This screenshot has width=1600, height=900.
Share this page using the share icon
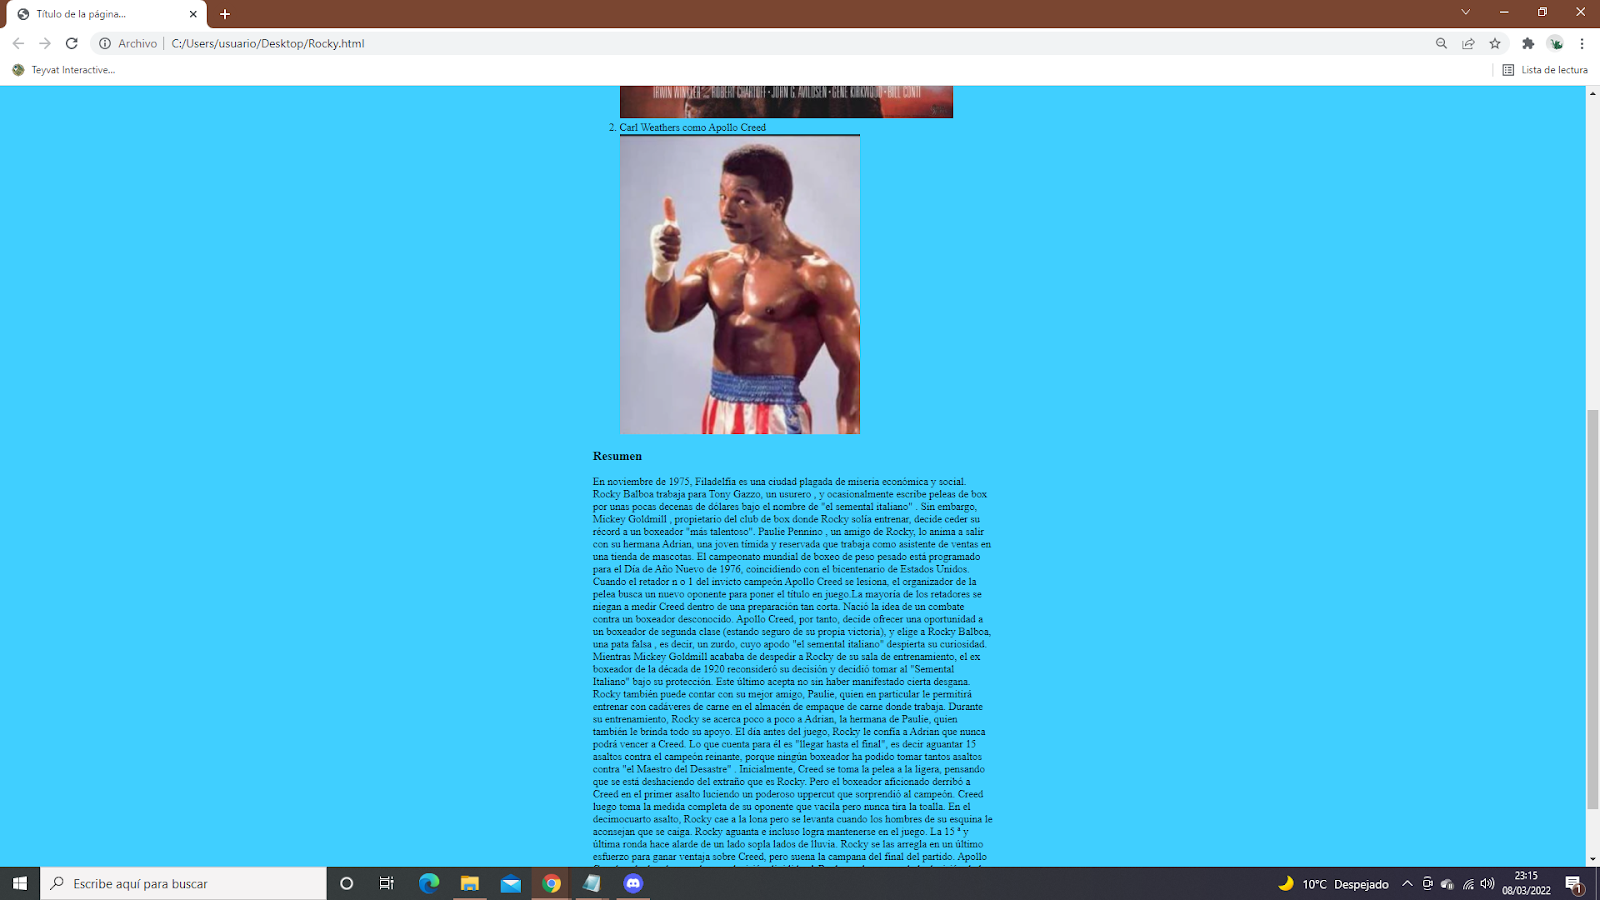[1468, 43]
